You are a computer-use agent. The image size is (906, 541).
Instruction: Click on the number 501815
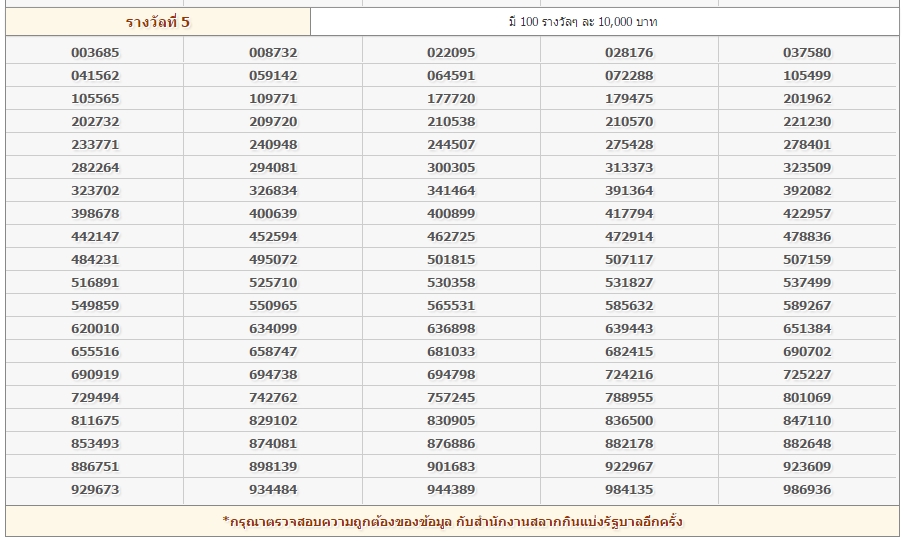tap(451, 260)
